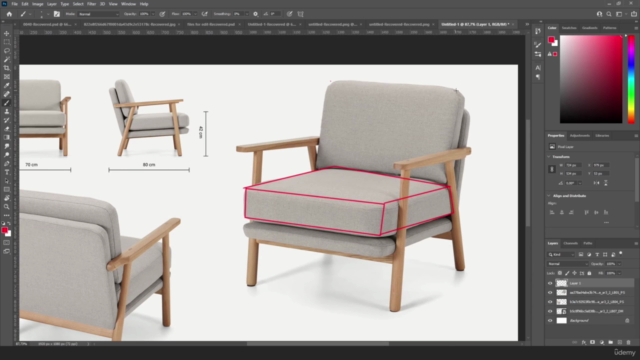Add a layer mask from Layers panel
This screenshot has width=640, height=360.
coord(593,342)
